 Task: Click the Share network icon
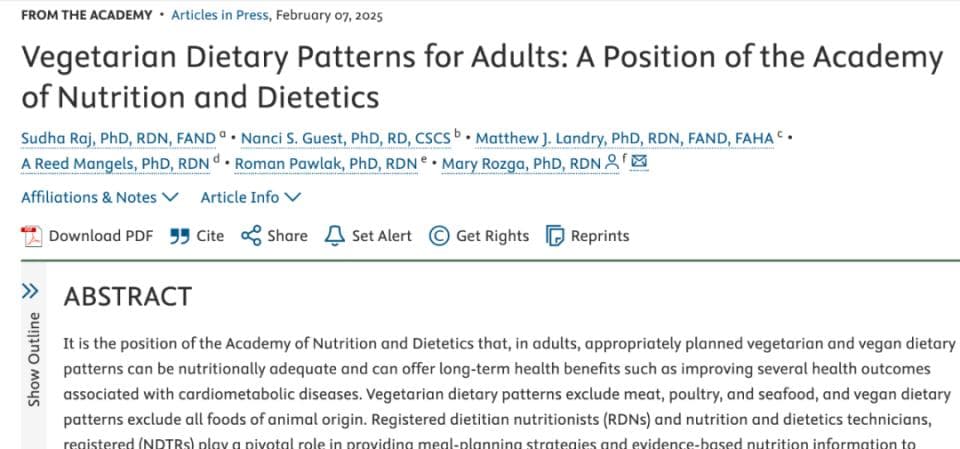tap(251, 236)
